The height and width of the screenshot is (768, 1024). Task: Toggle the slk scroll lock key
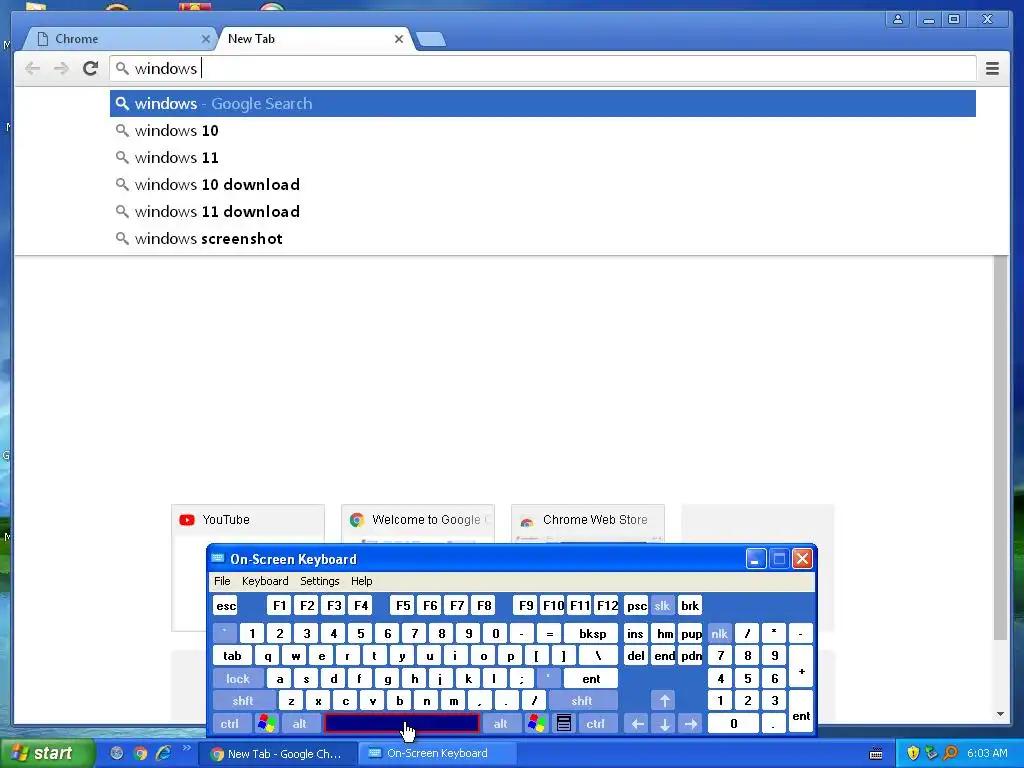tap(662, 606)
